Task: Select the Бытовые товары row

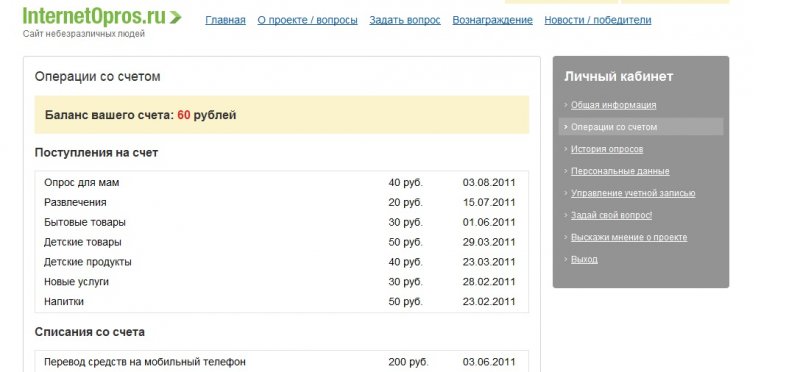Action: [281, 222]
